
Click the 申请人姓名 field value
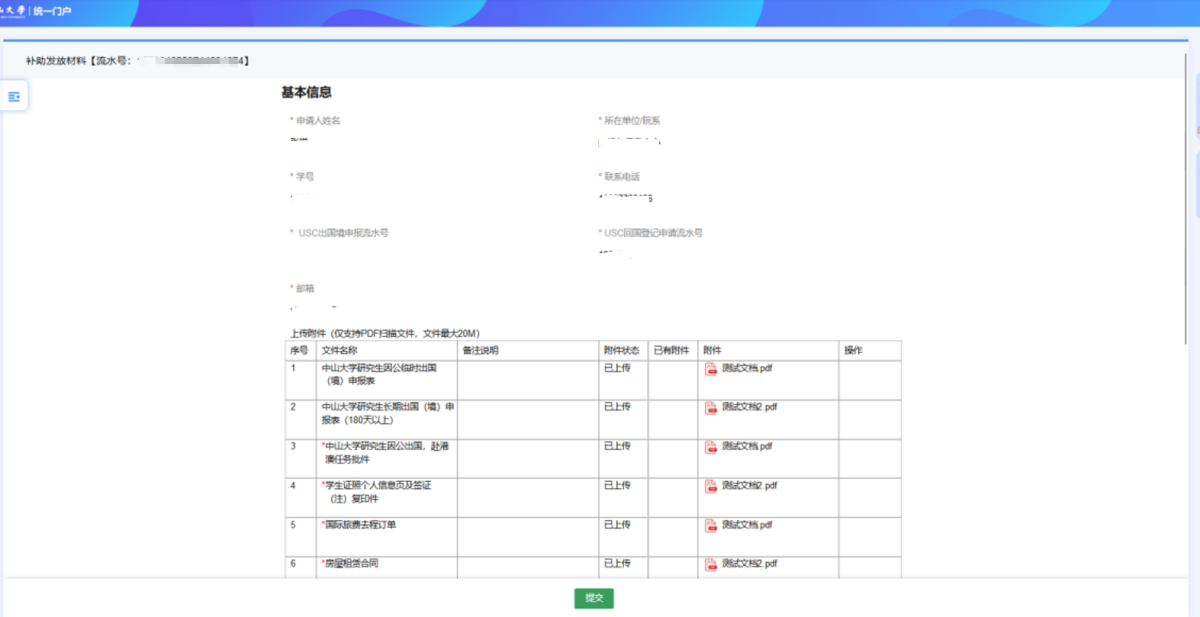[300, 139]
